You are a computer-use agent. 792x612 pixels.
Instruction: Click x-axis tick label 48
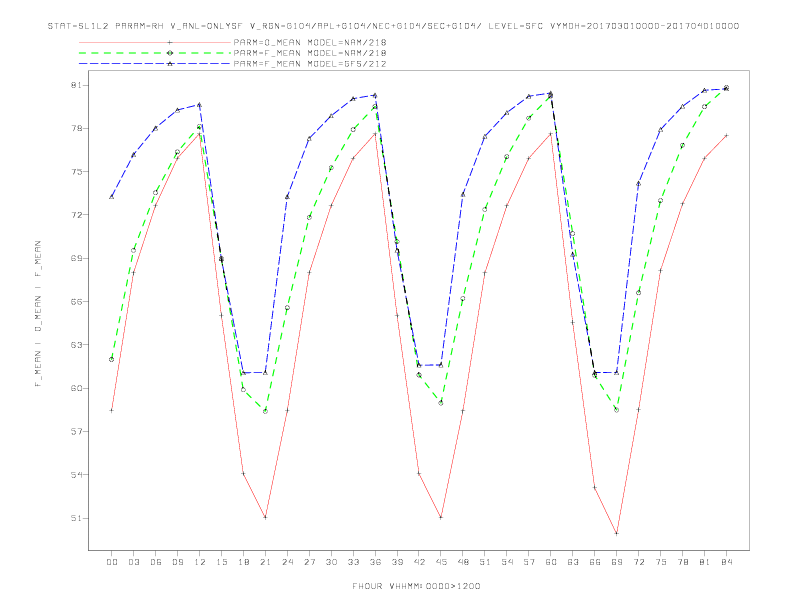(463, 562)
